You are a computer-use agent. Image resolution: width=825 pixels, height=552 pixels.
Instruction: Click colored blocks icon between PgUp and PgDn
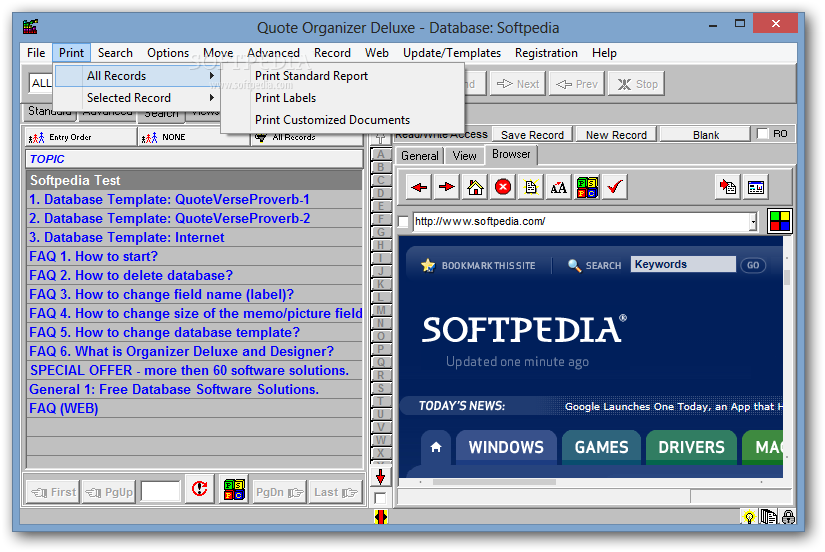point(234,490)
